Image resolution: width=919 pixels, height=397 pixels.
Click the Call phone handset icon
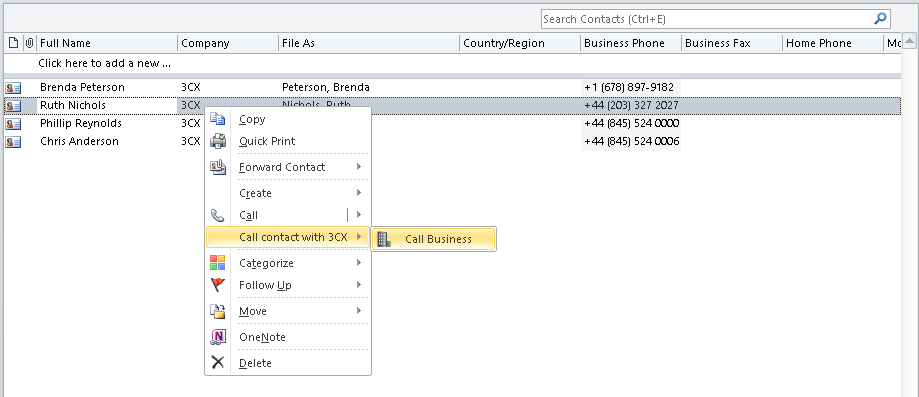[x=217, y=215]
